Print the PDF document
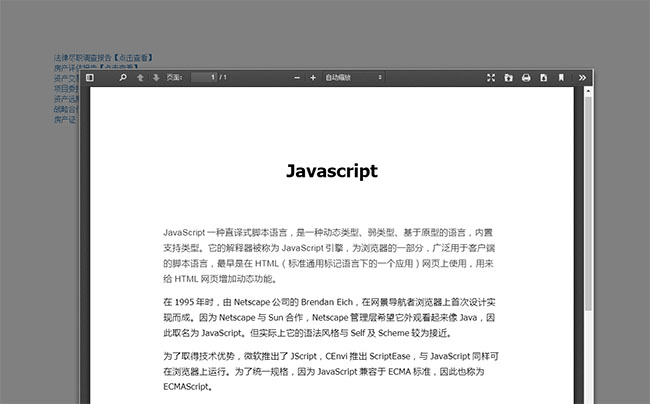Screen dimensions: 650x404 click(525, 77)
